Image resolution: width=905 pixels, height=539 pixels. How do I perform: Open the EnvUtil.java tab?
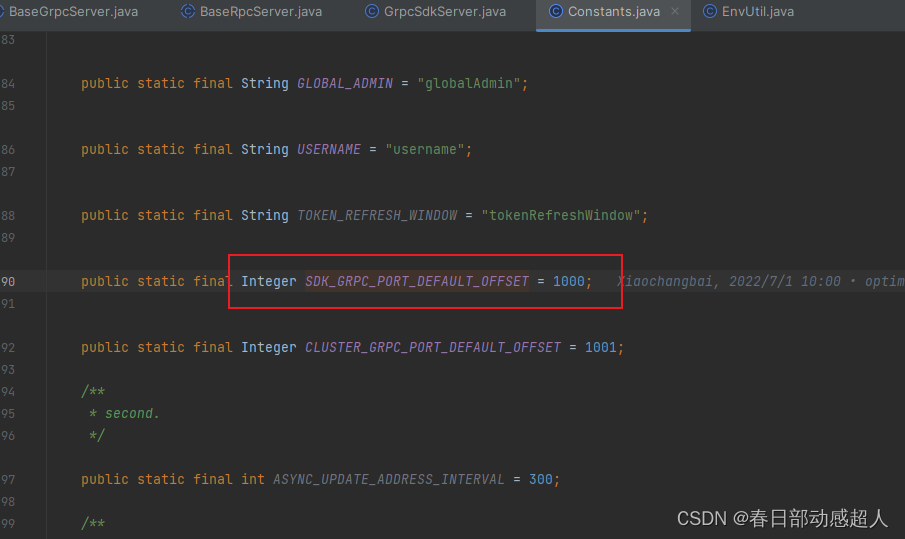[x=748, y=12]
